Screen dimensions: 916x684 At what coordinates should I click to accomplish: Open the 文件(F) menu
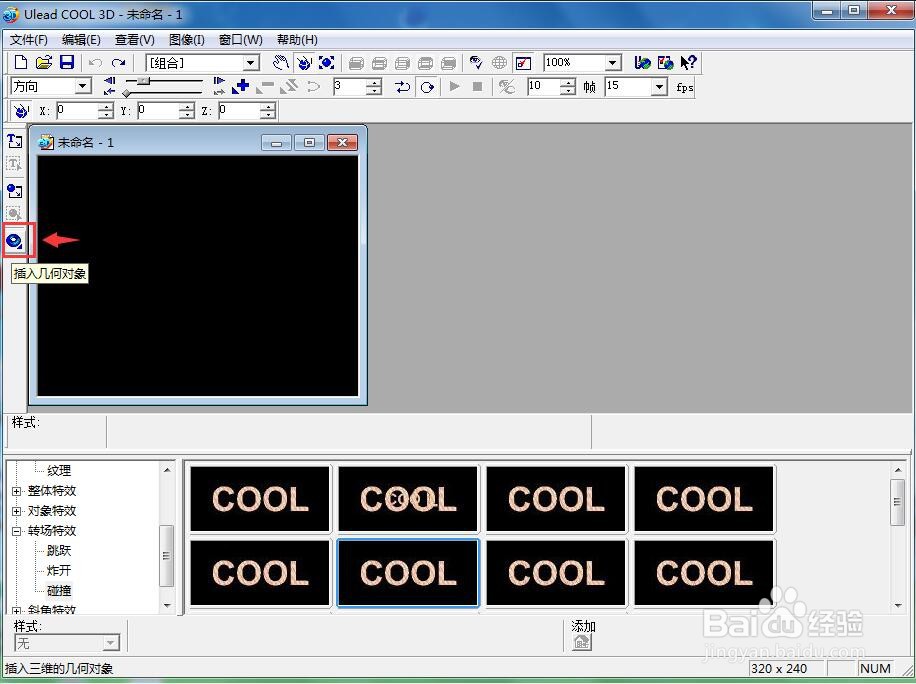(29, 40)
